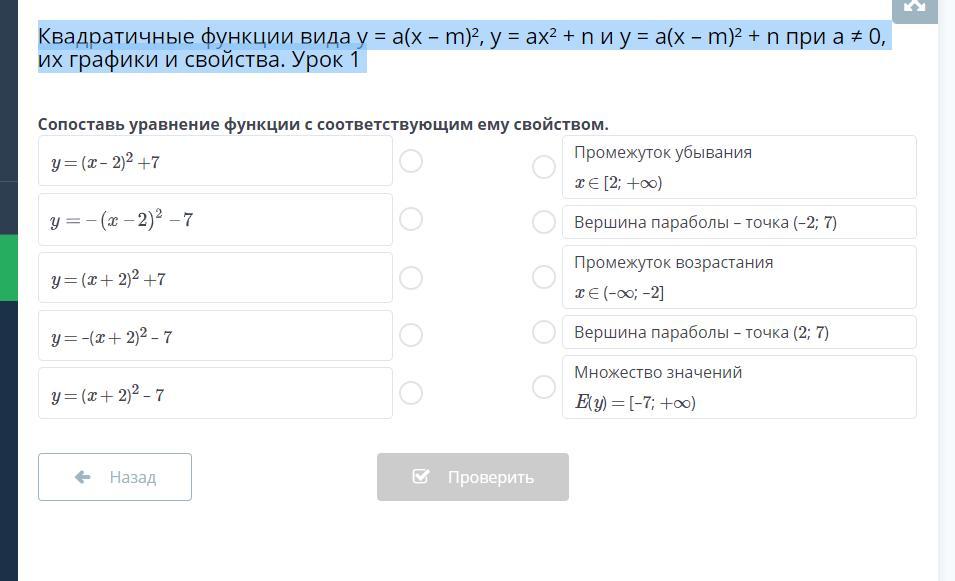Click the Множество значений property box

click(738, 387)
